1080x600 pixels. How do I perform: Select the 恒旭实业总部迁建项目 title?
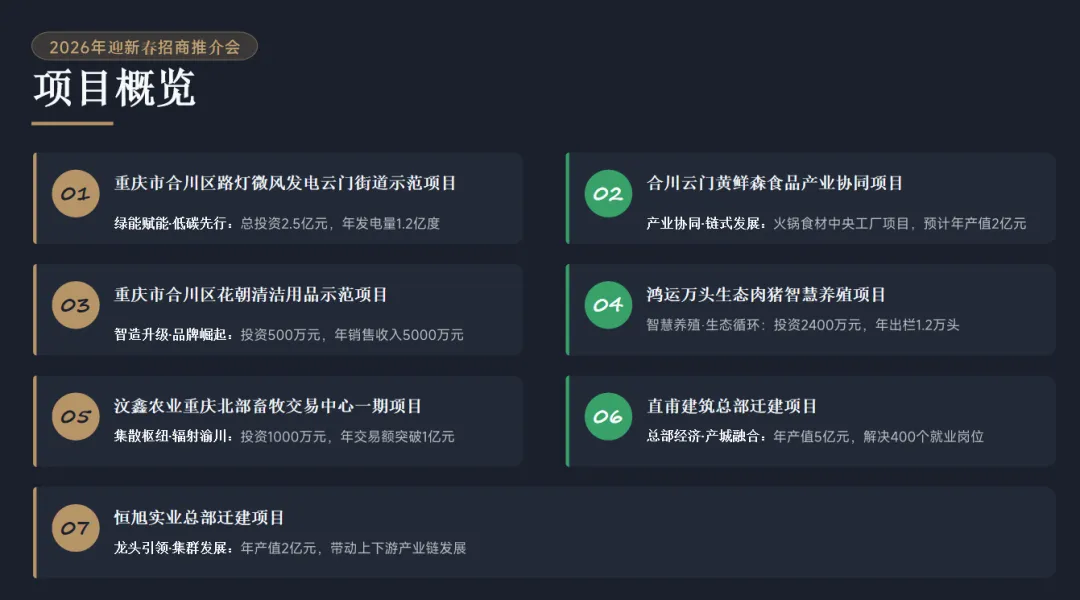tap(199, 518)
